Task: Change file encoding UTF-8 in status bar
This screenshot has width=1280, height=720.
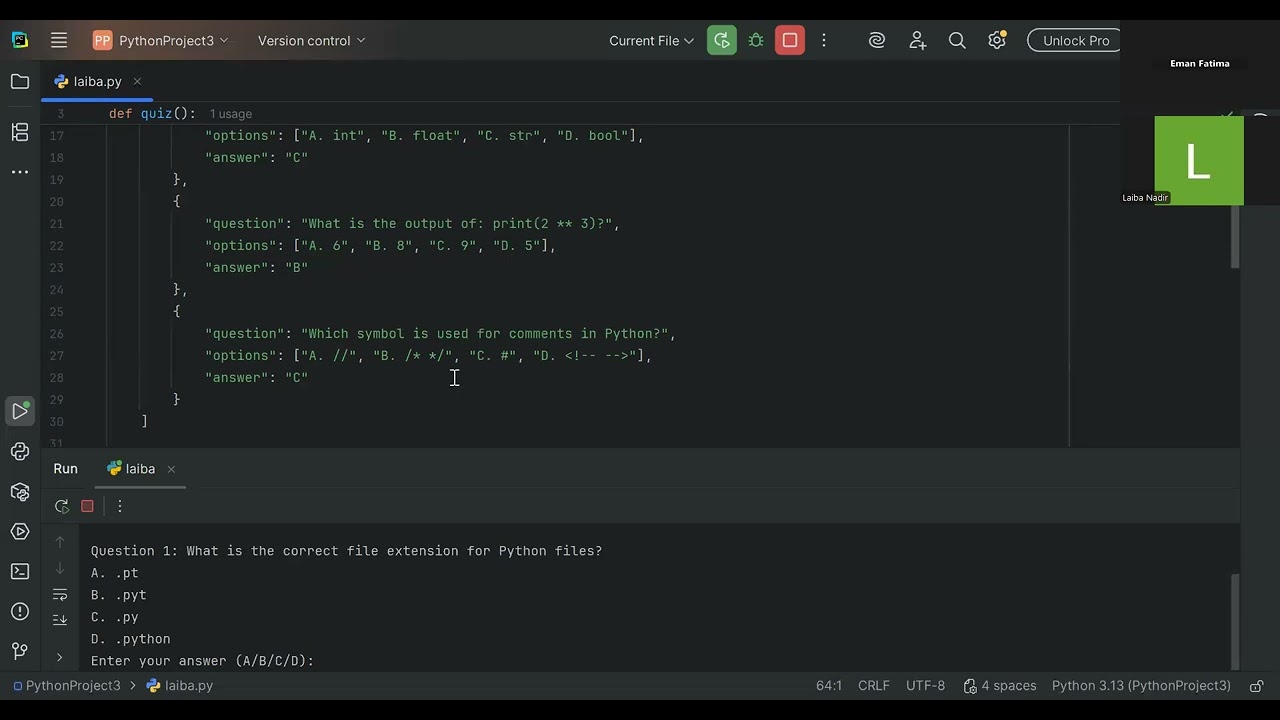Action: [925, 686]
